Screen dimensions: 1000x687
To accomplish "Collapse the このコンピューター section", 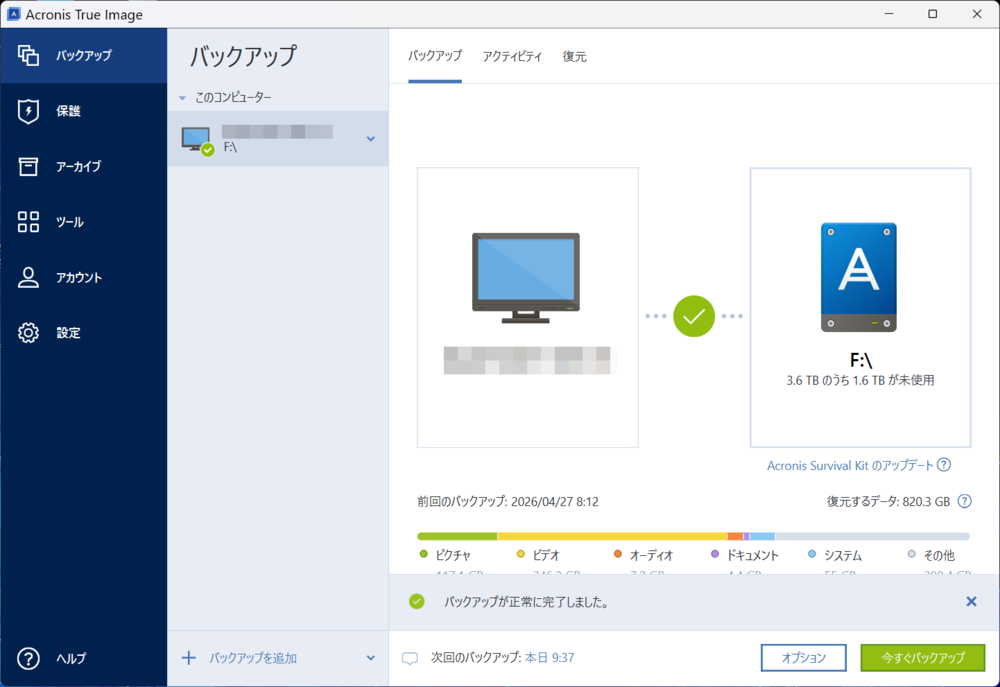I will pos(182,98).
